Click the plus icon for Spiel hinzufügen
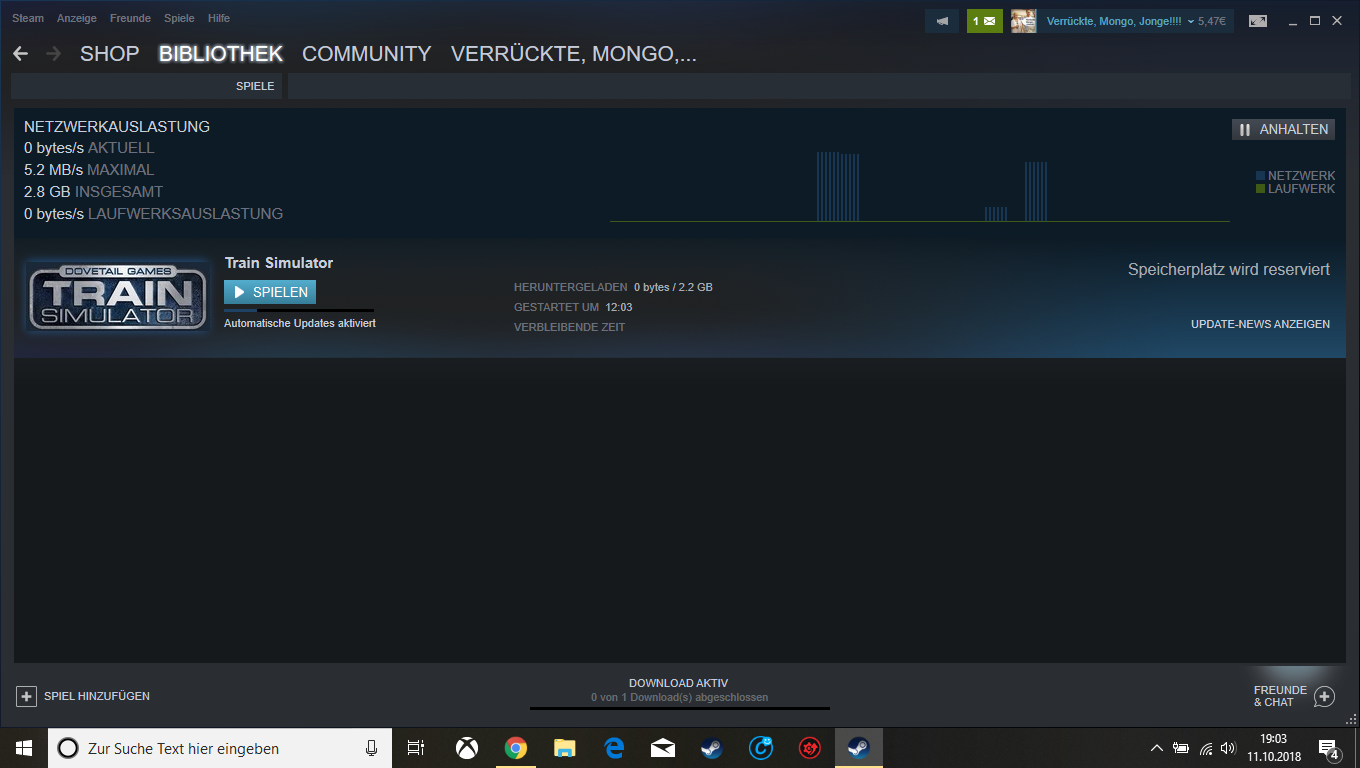 (27, 696)
